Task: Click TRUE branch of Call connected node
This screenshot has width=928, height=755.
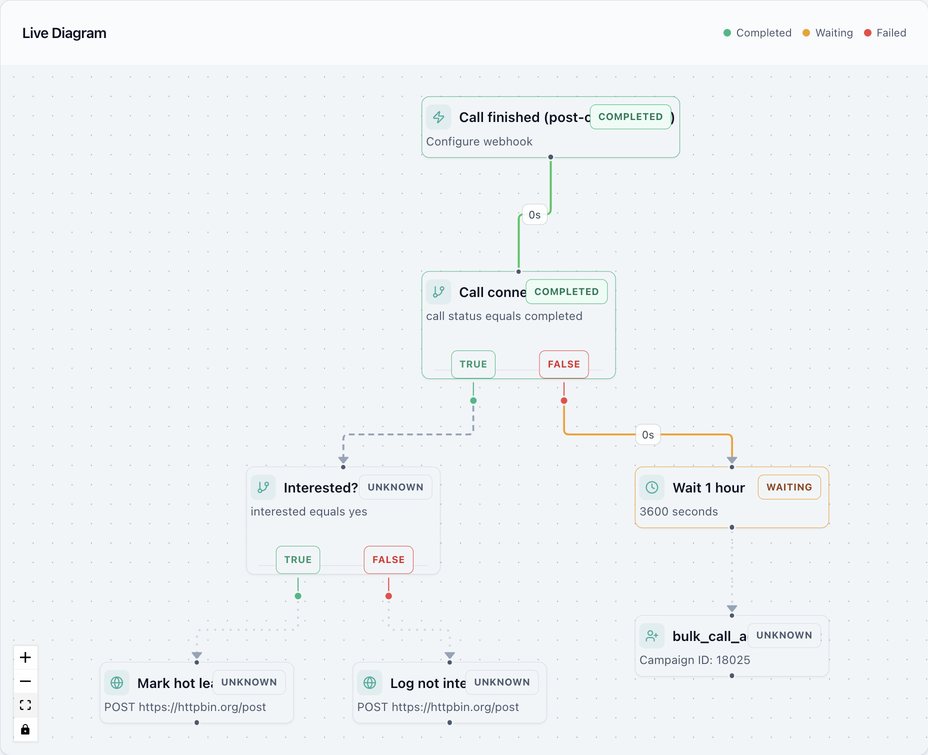Action: pos(473,364)
